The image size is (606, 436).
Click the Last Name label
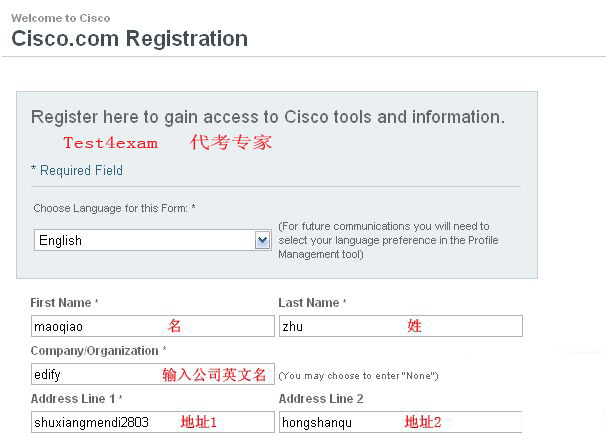[x=312, y=303]
